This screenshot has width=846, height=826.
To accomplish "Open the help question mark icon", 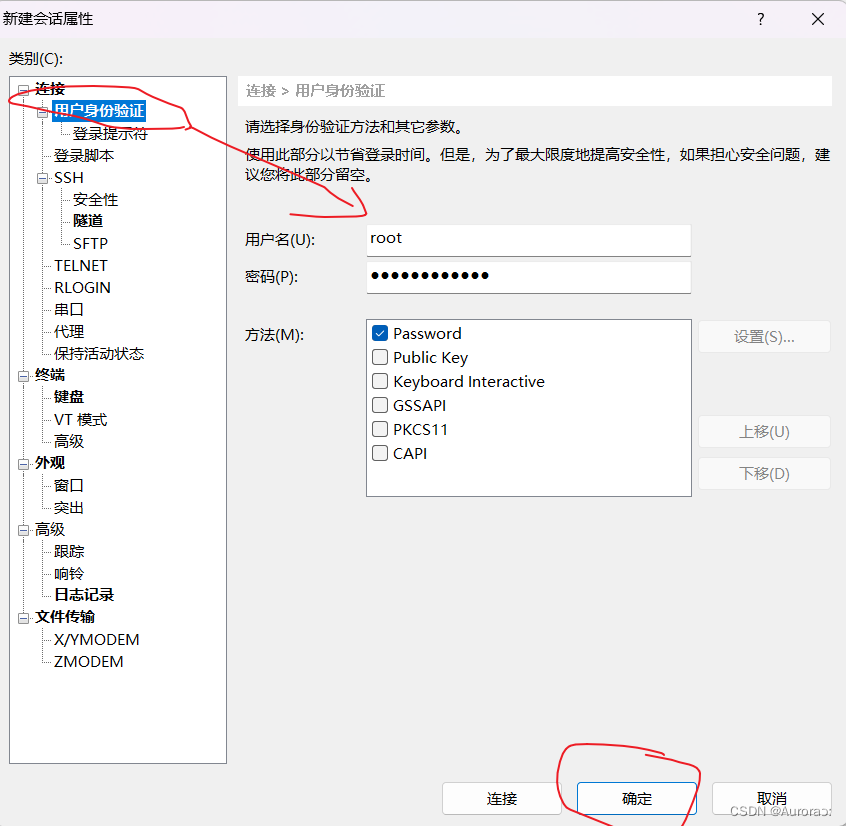I will coord(760,19).
